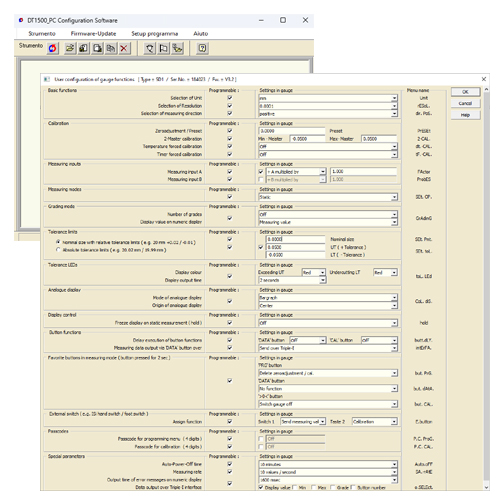Select Absolute tolerance limits radio option

tap(58, 250)
